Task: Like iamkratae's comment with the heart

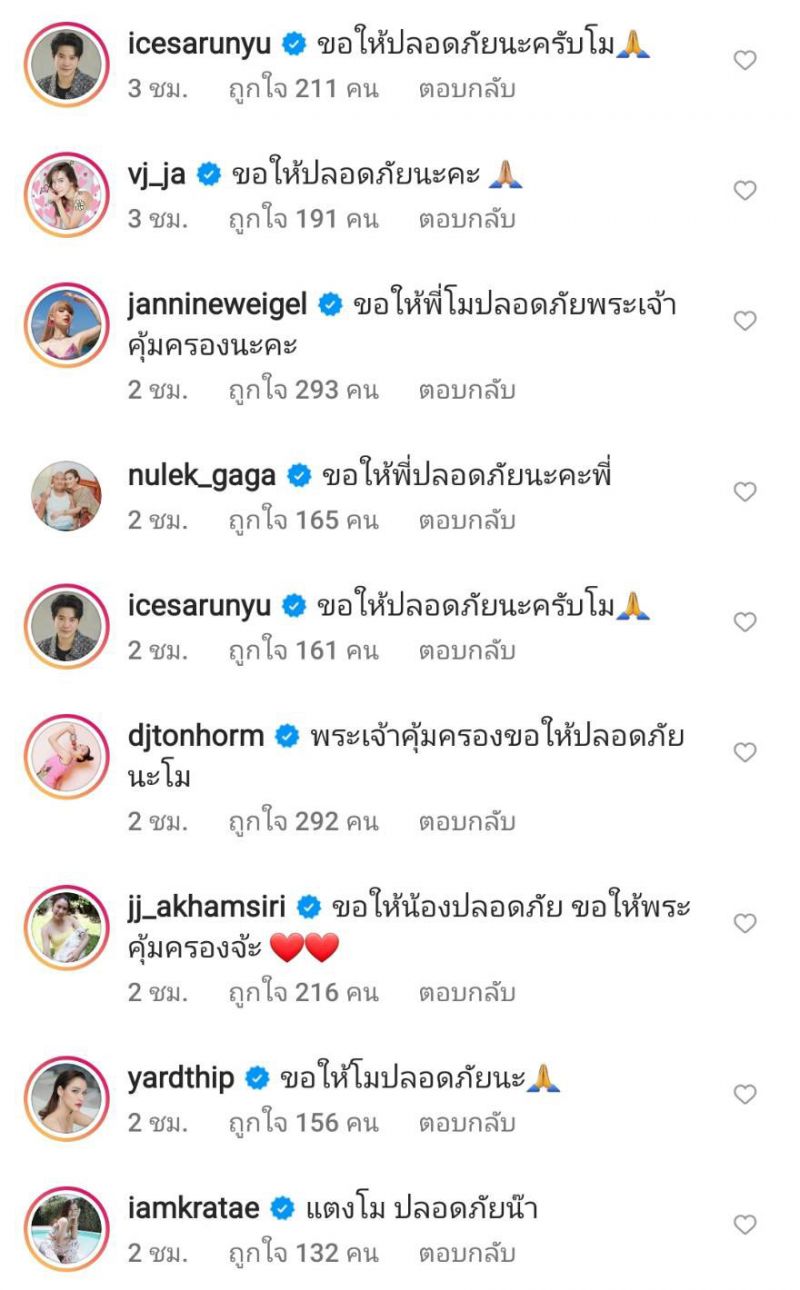Action: 745,1224
